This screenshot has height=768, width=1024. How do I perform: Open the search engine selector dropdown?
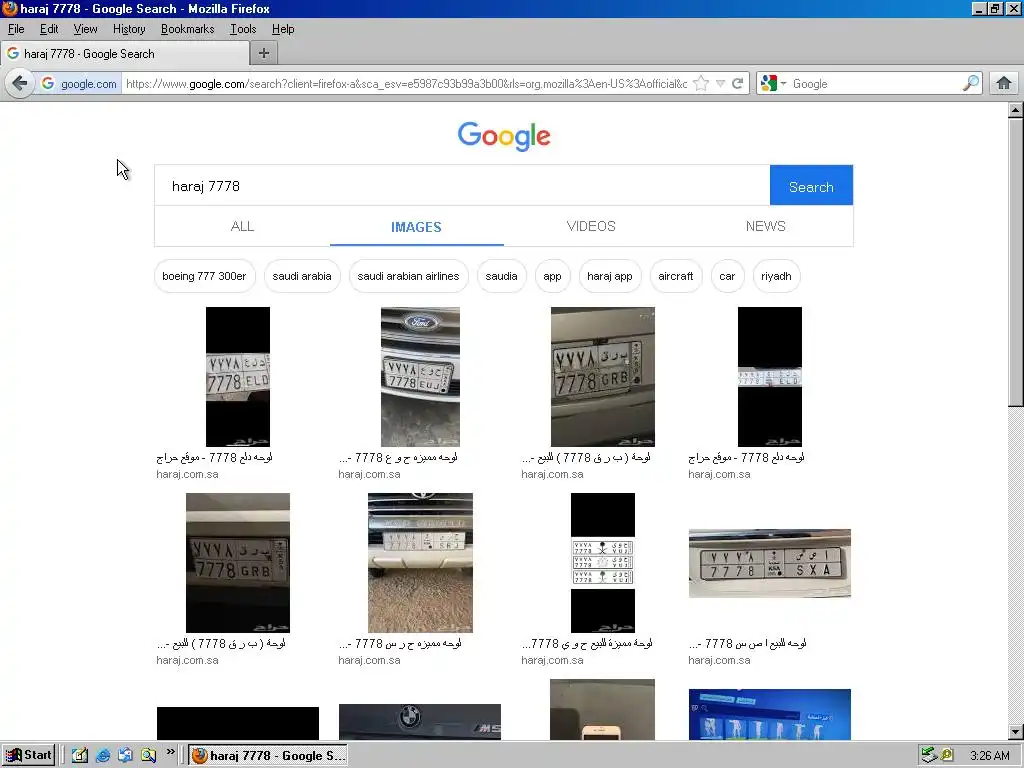pos(773,84)
